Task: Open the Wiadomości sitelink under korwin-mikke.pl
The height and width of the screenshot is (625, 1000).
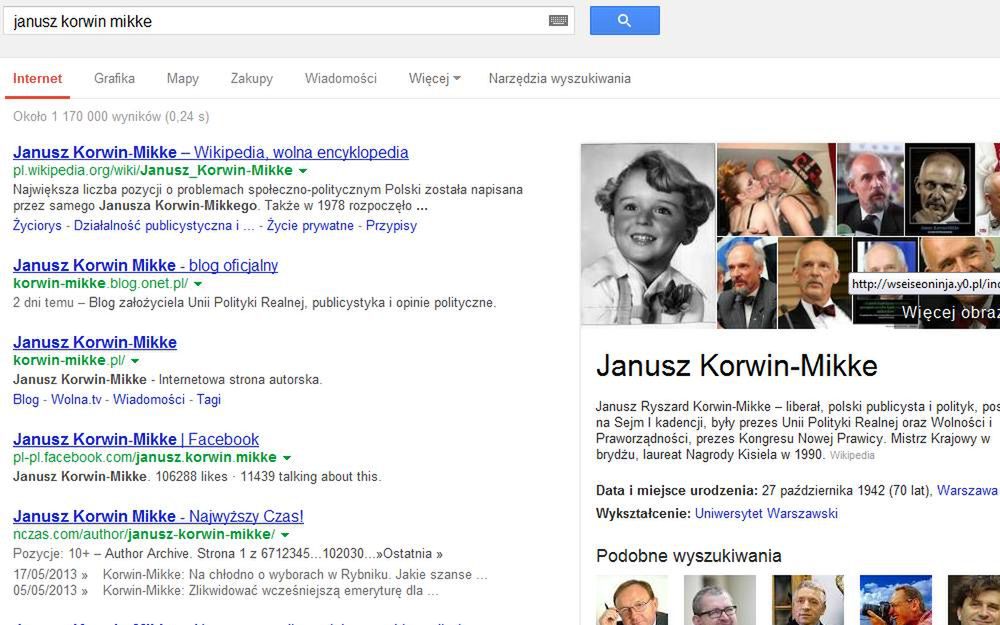Action: pyautogui.click(x=149, y=399)
